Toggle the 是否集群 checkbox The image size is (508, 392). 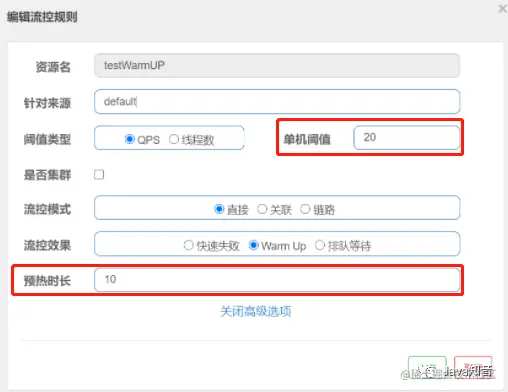tap(99, 175)
